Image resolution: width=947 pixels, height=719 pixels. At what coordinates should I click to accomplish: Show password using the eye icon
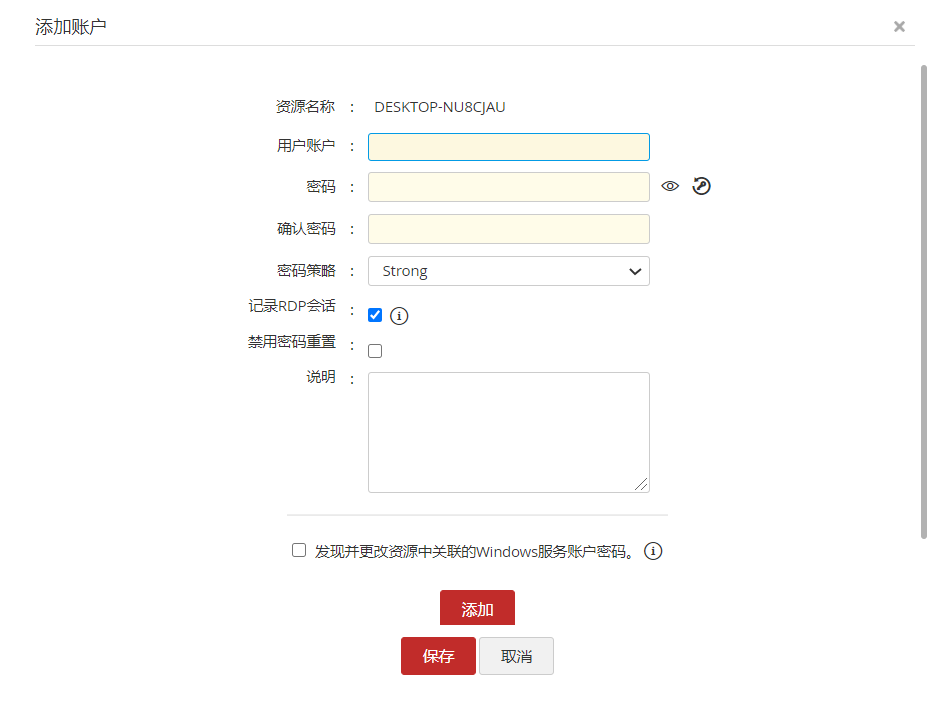point(670,186)
